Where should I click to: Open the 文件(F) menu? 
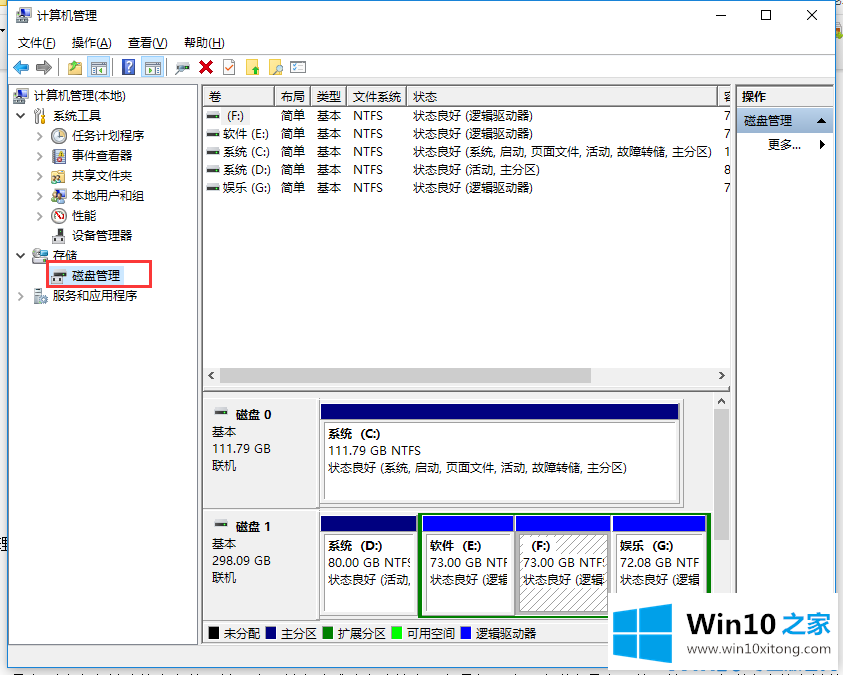point(37,42)
